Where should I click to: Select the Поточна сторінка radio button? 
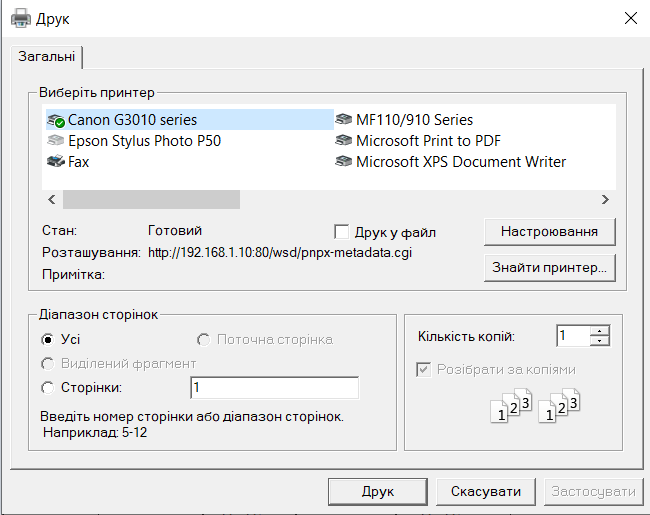[x=204, y=340]
